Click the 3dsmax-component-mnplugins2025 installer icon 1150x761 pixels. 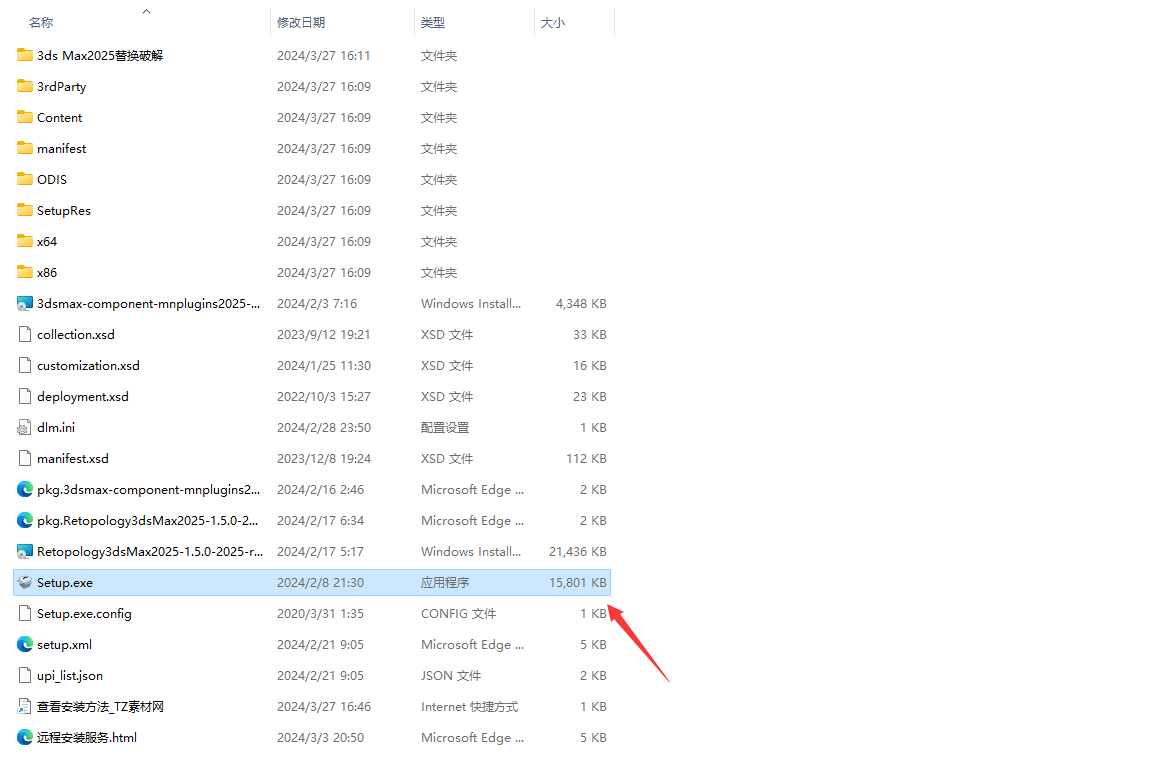[25, 303]
